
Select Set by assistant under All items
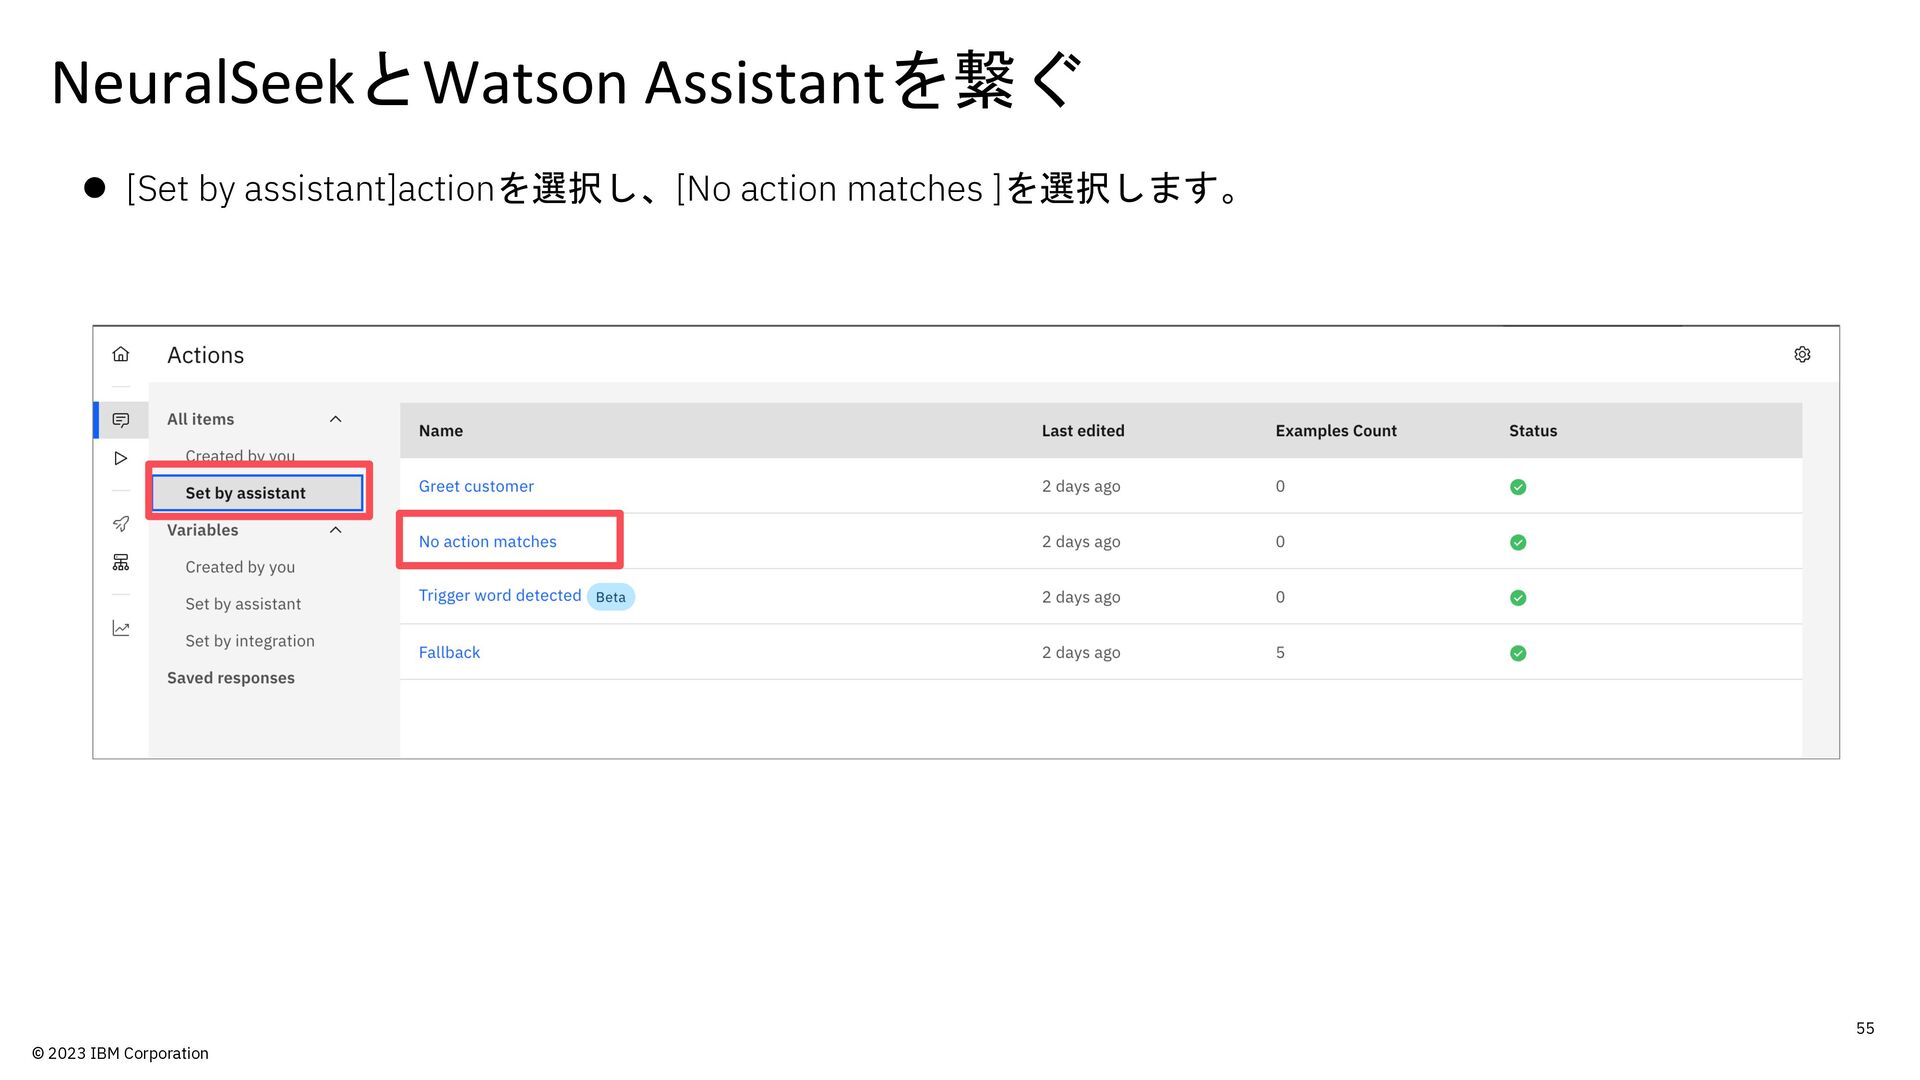[x=257, y=493]
